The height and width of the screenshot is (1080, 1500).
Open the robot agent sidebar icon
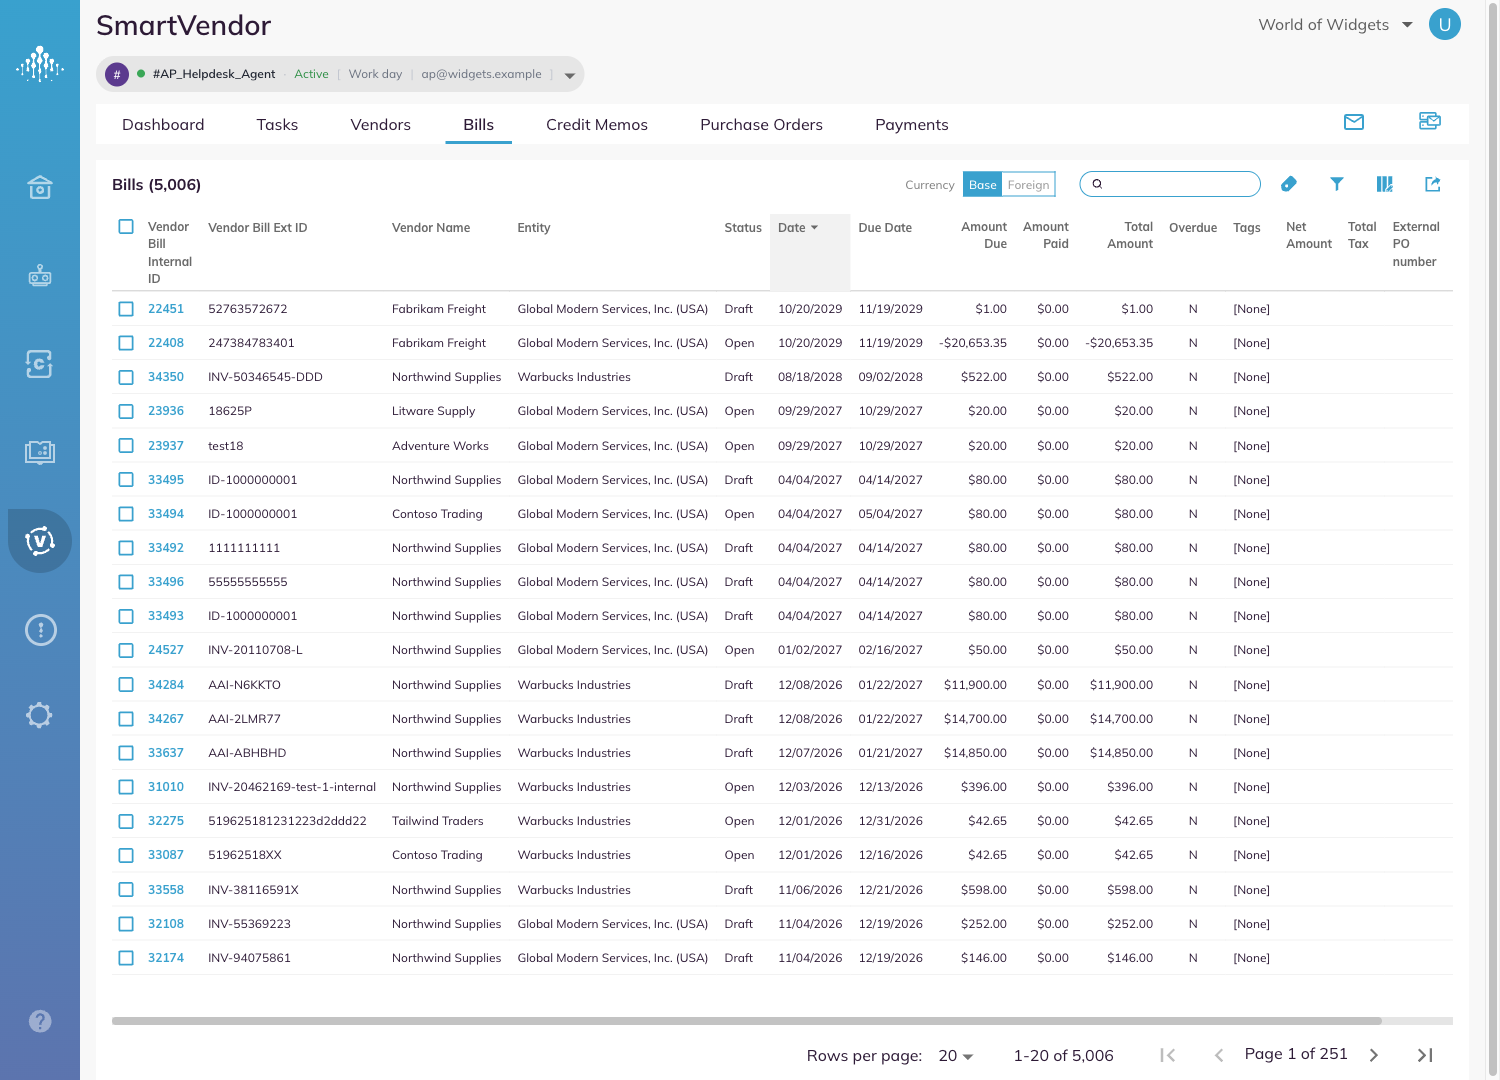click(x=40, y=275)
